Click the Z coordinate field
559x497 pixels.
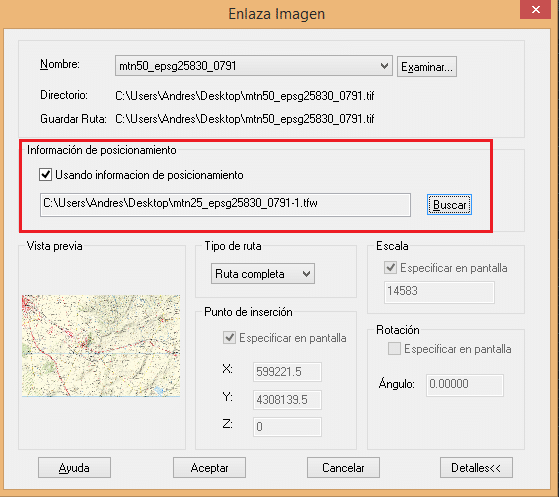tap(287, 427)
